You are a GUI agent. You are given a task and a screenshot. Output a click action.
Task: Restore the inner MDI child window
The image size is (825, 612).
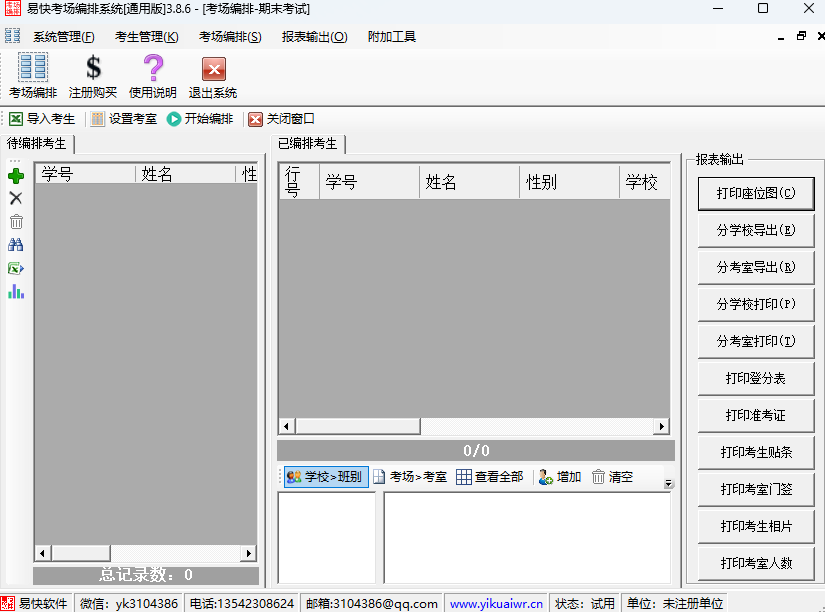pos(801,36)
